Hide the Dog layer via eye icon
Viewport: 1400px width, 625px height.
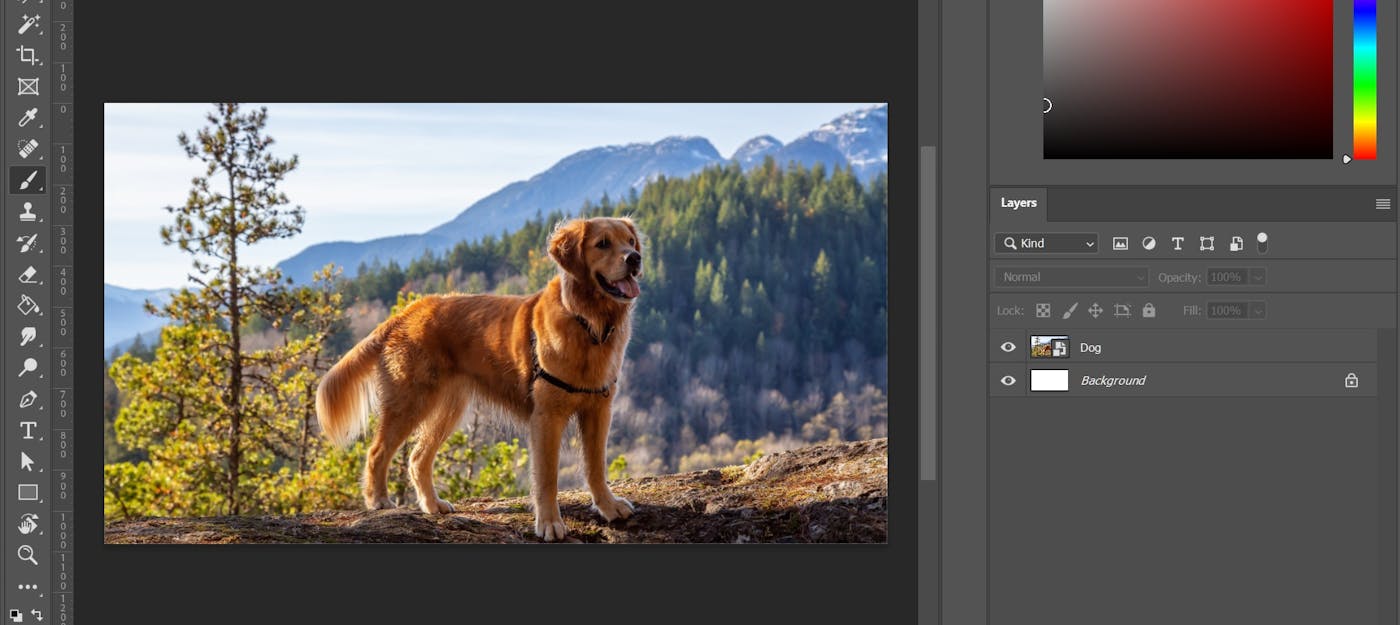[1008, 347]
